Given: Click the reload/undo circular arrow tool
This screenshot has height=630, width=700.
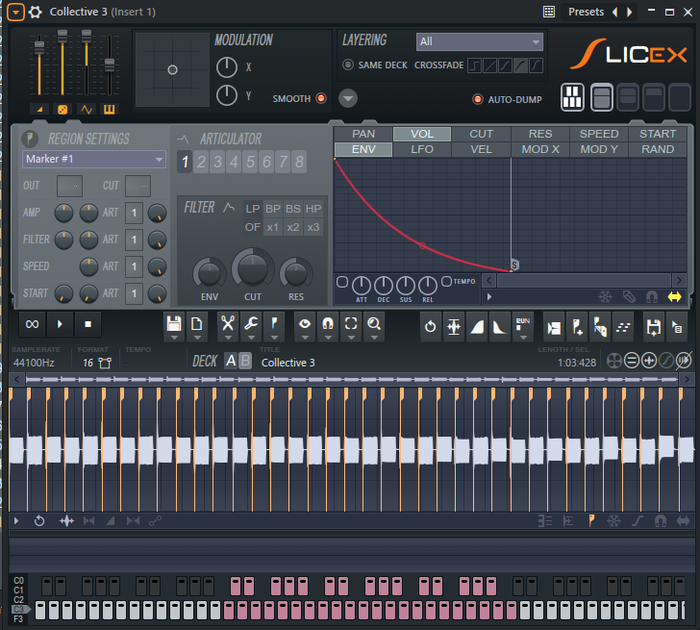Looking at the screenshot, I should tap(430, 326).
